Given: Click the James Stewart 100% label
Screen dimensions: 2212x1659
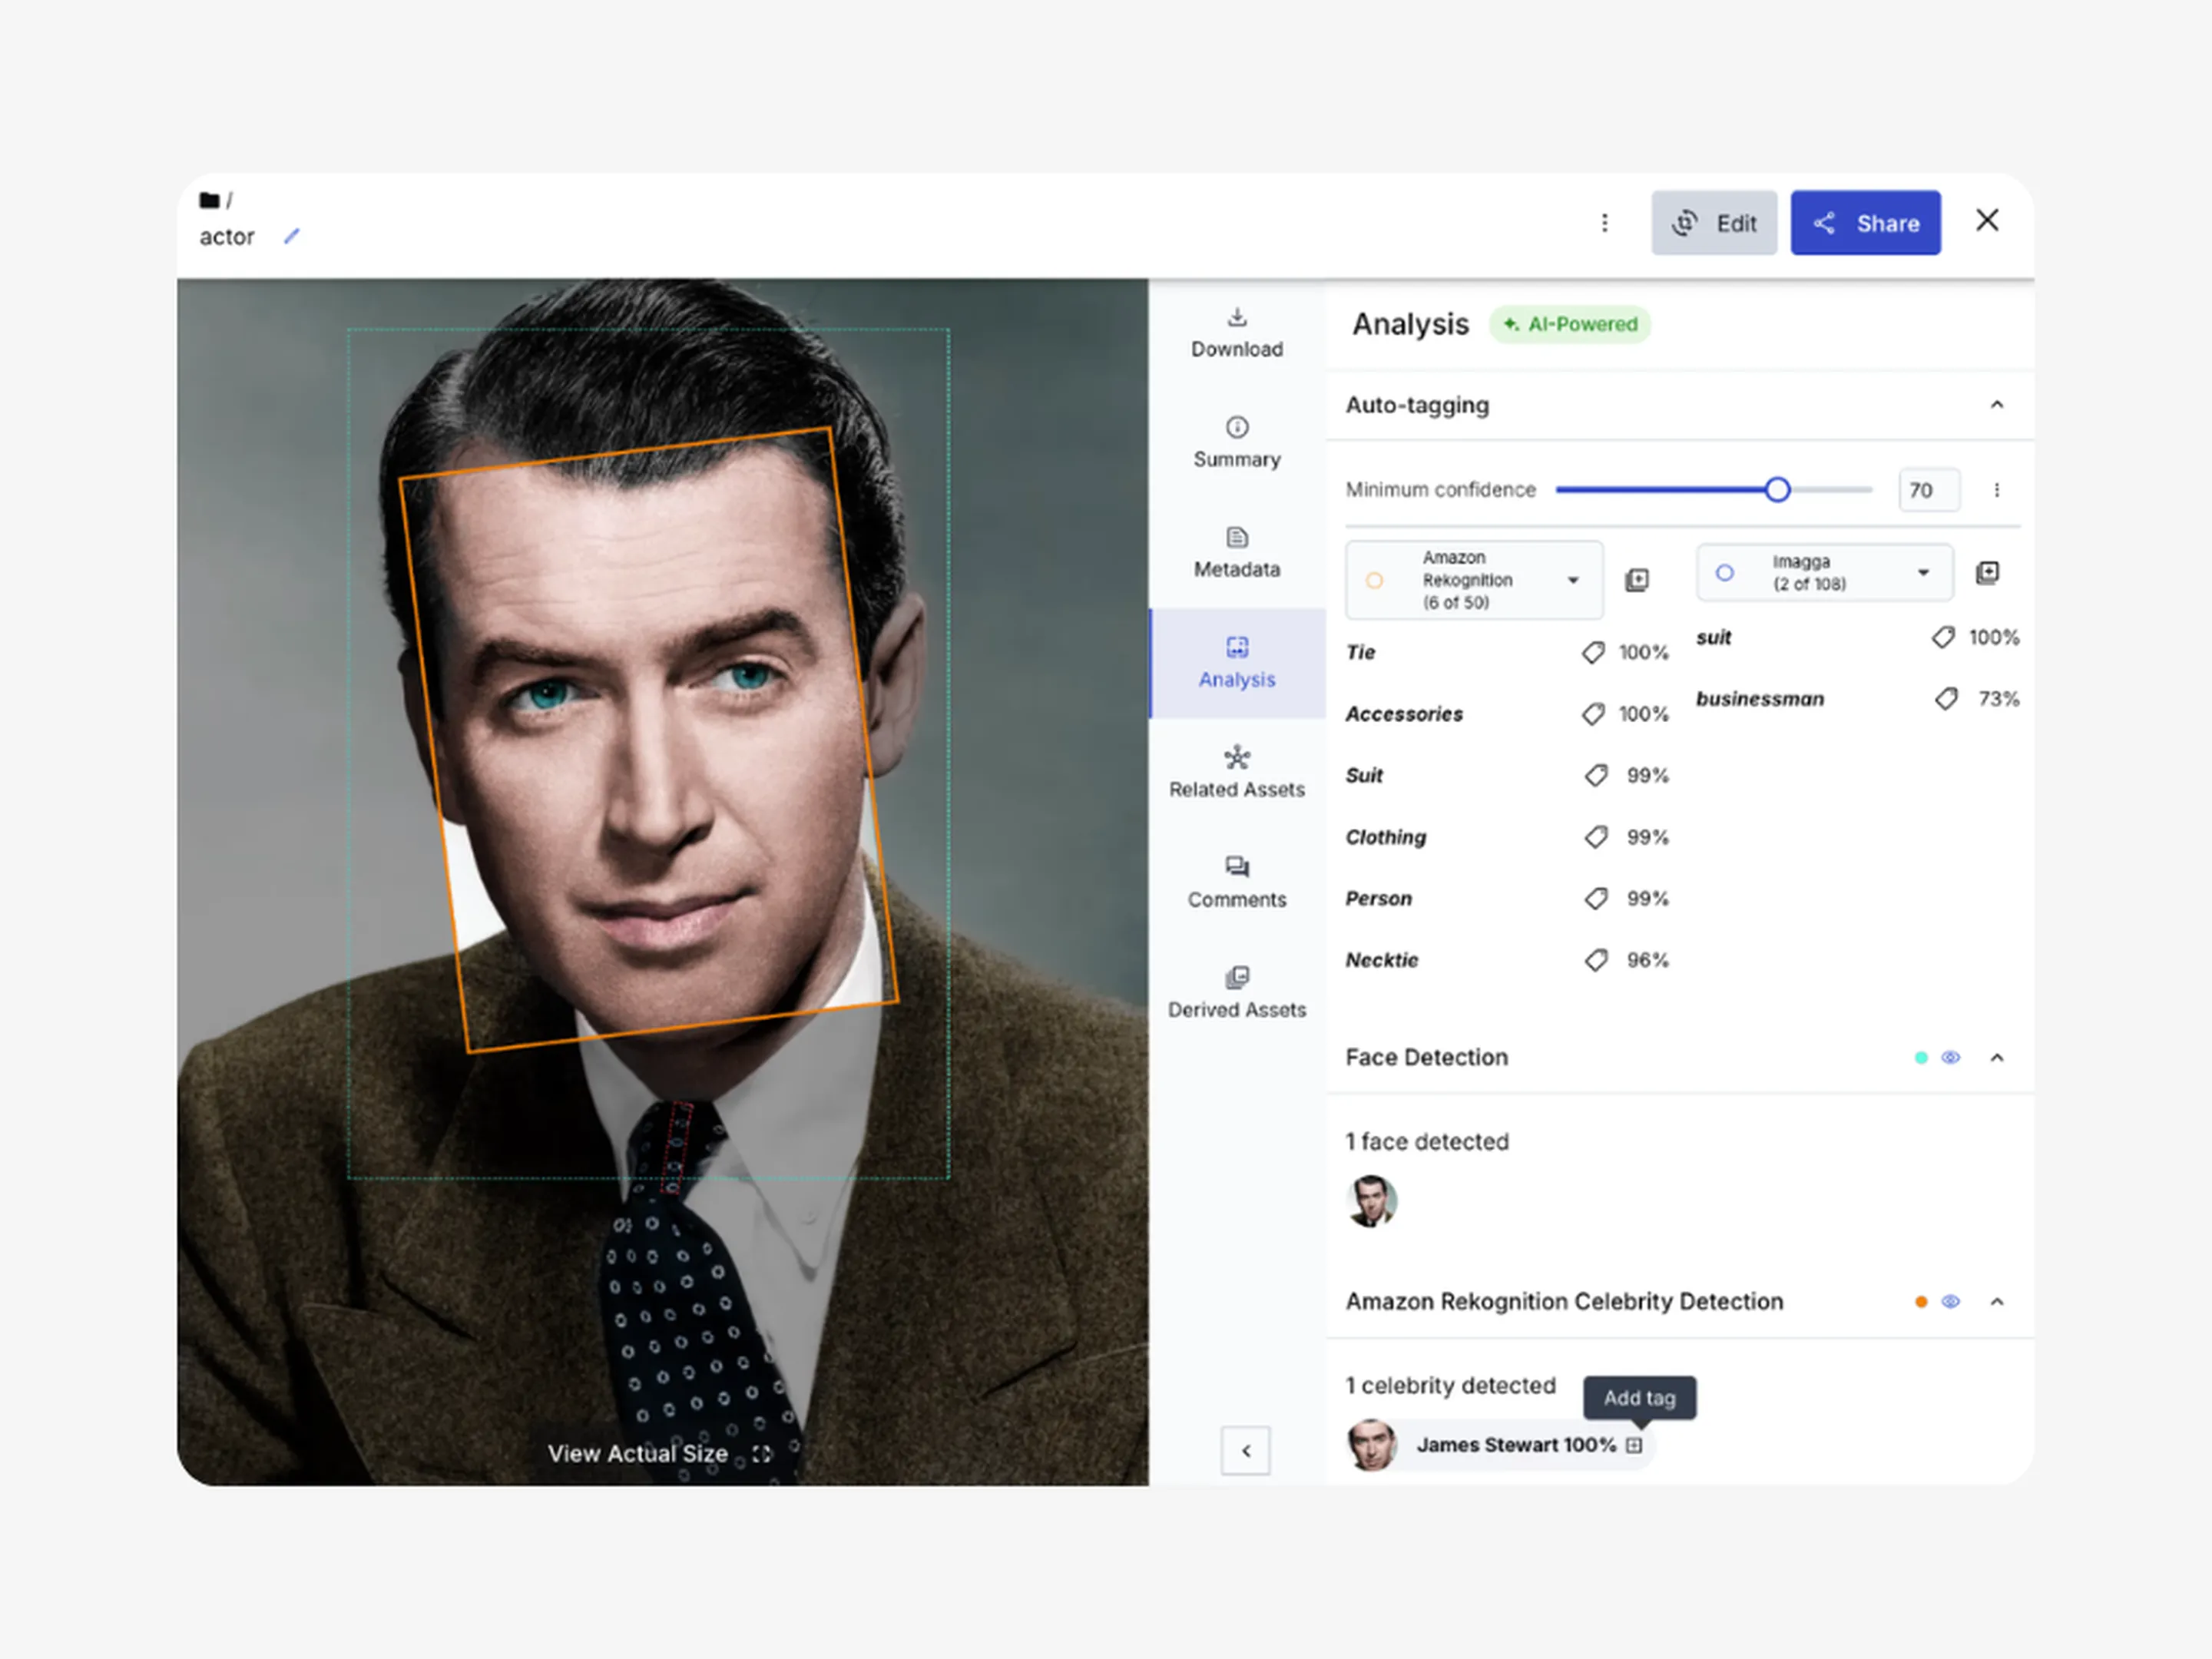Looking at the screenshot, I should 1516,1445.
